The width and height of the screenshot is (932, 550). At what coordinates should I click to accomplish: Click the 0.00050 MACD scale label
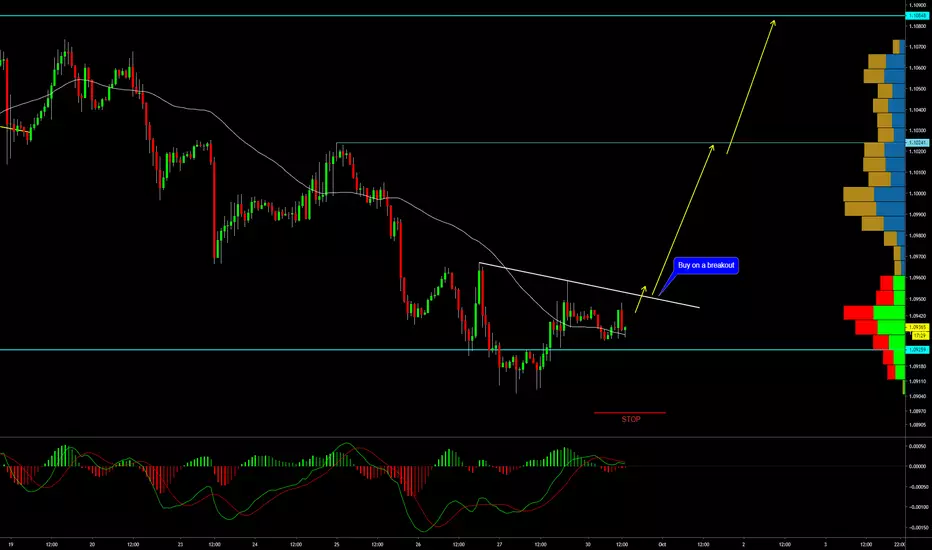(918, 446)
